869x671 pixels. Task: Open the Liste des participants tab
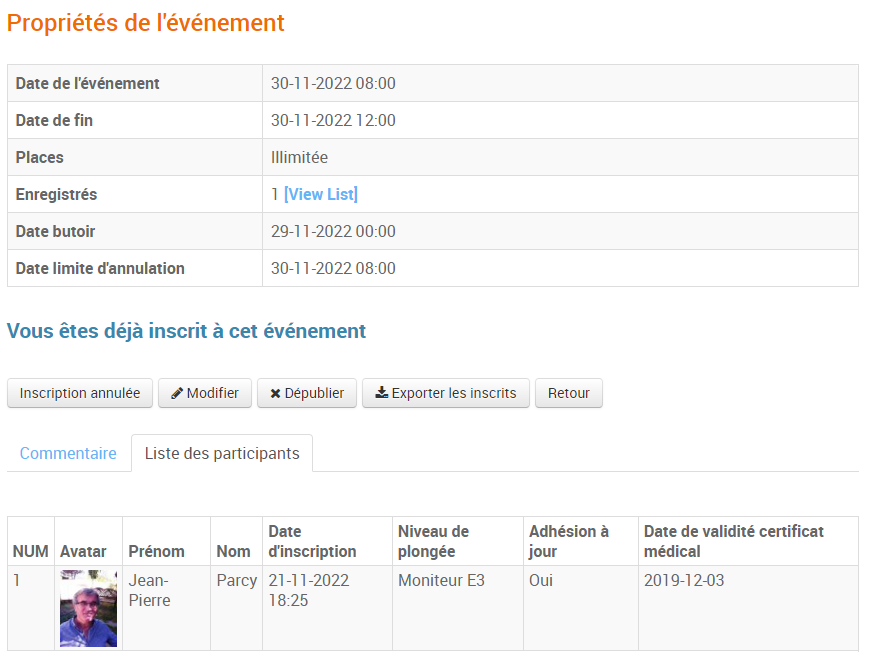[x=222, y=453]
